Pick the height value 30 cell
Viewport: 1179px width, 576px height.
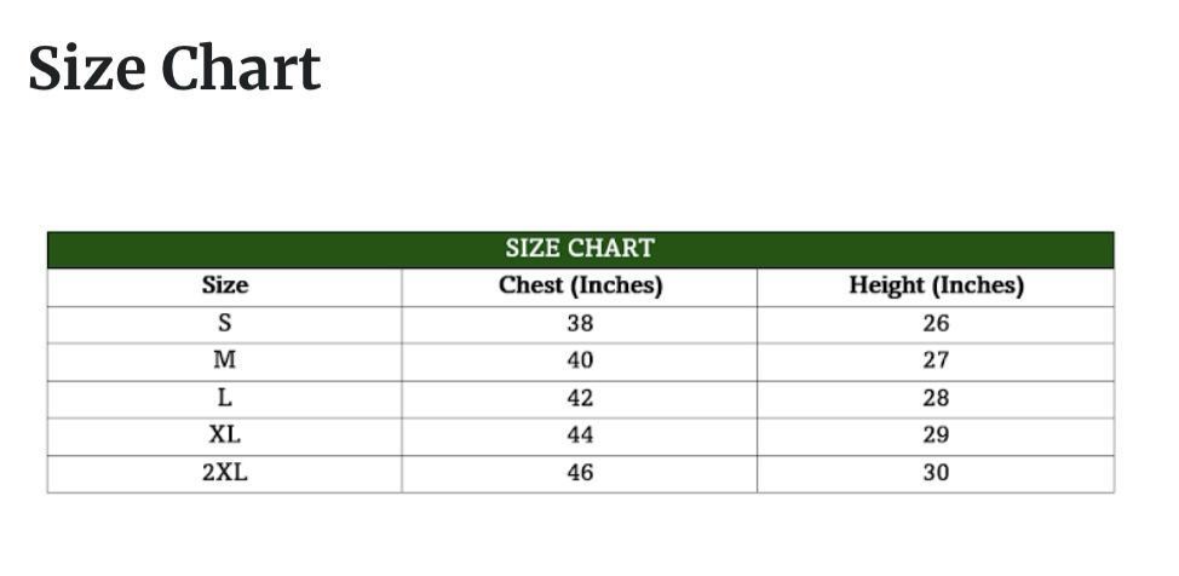pyautogui.click(x=936, y=473)
